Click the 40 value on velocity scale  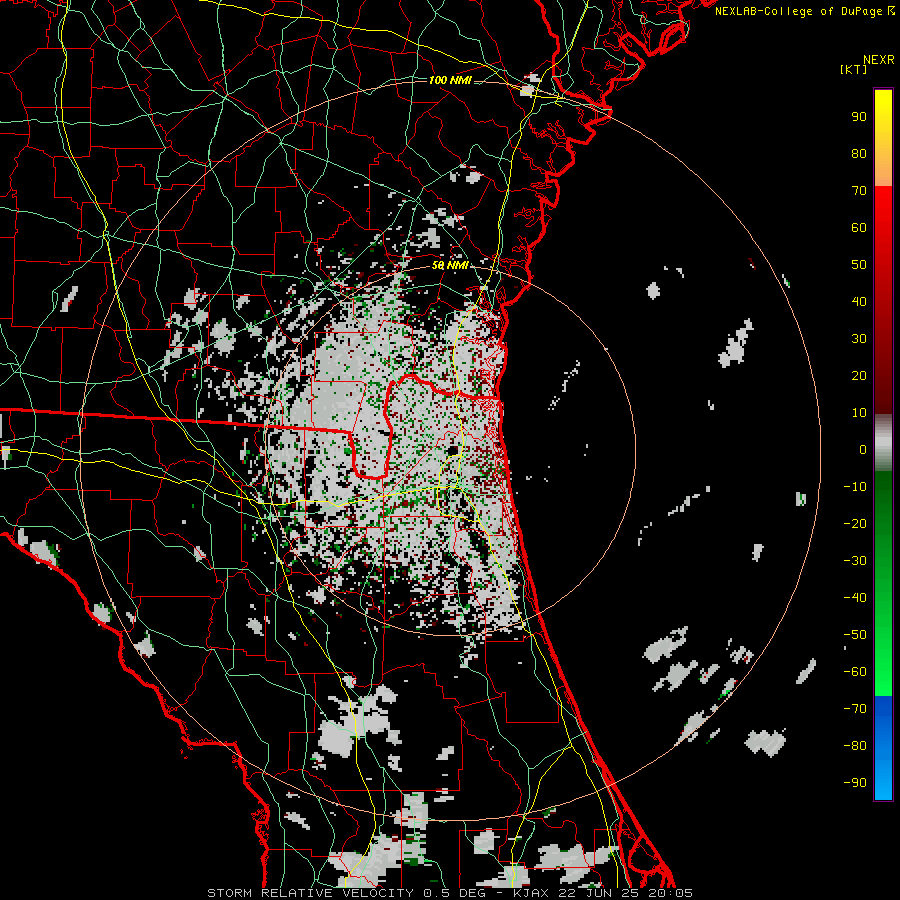(x=859, y=302)
